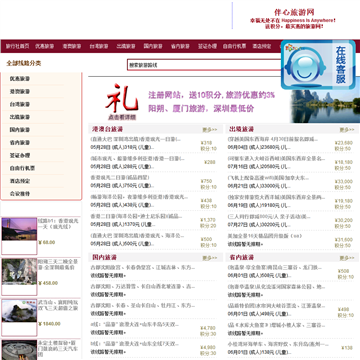The width and height of the screenshot is (360, 360).
Task: Open the provincial hot-spring tour priced ¥508
Action: (275, 267)
